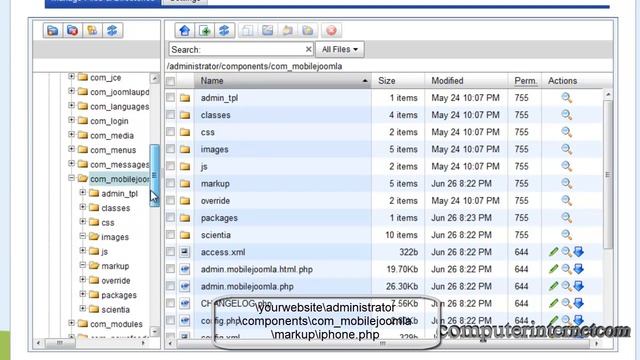Check the css row checkbox
640x360 pixels.
pyautogui.click(x=171, y=132)
